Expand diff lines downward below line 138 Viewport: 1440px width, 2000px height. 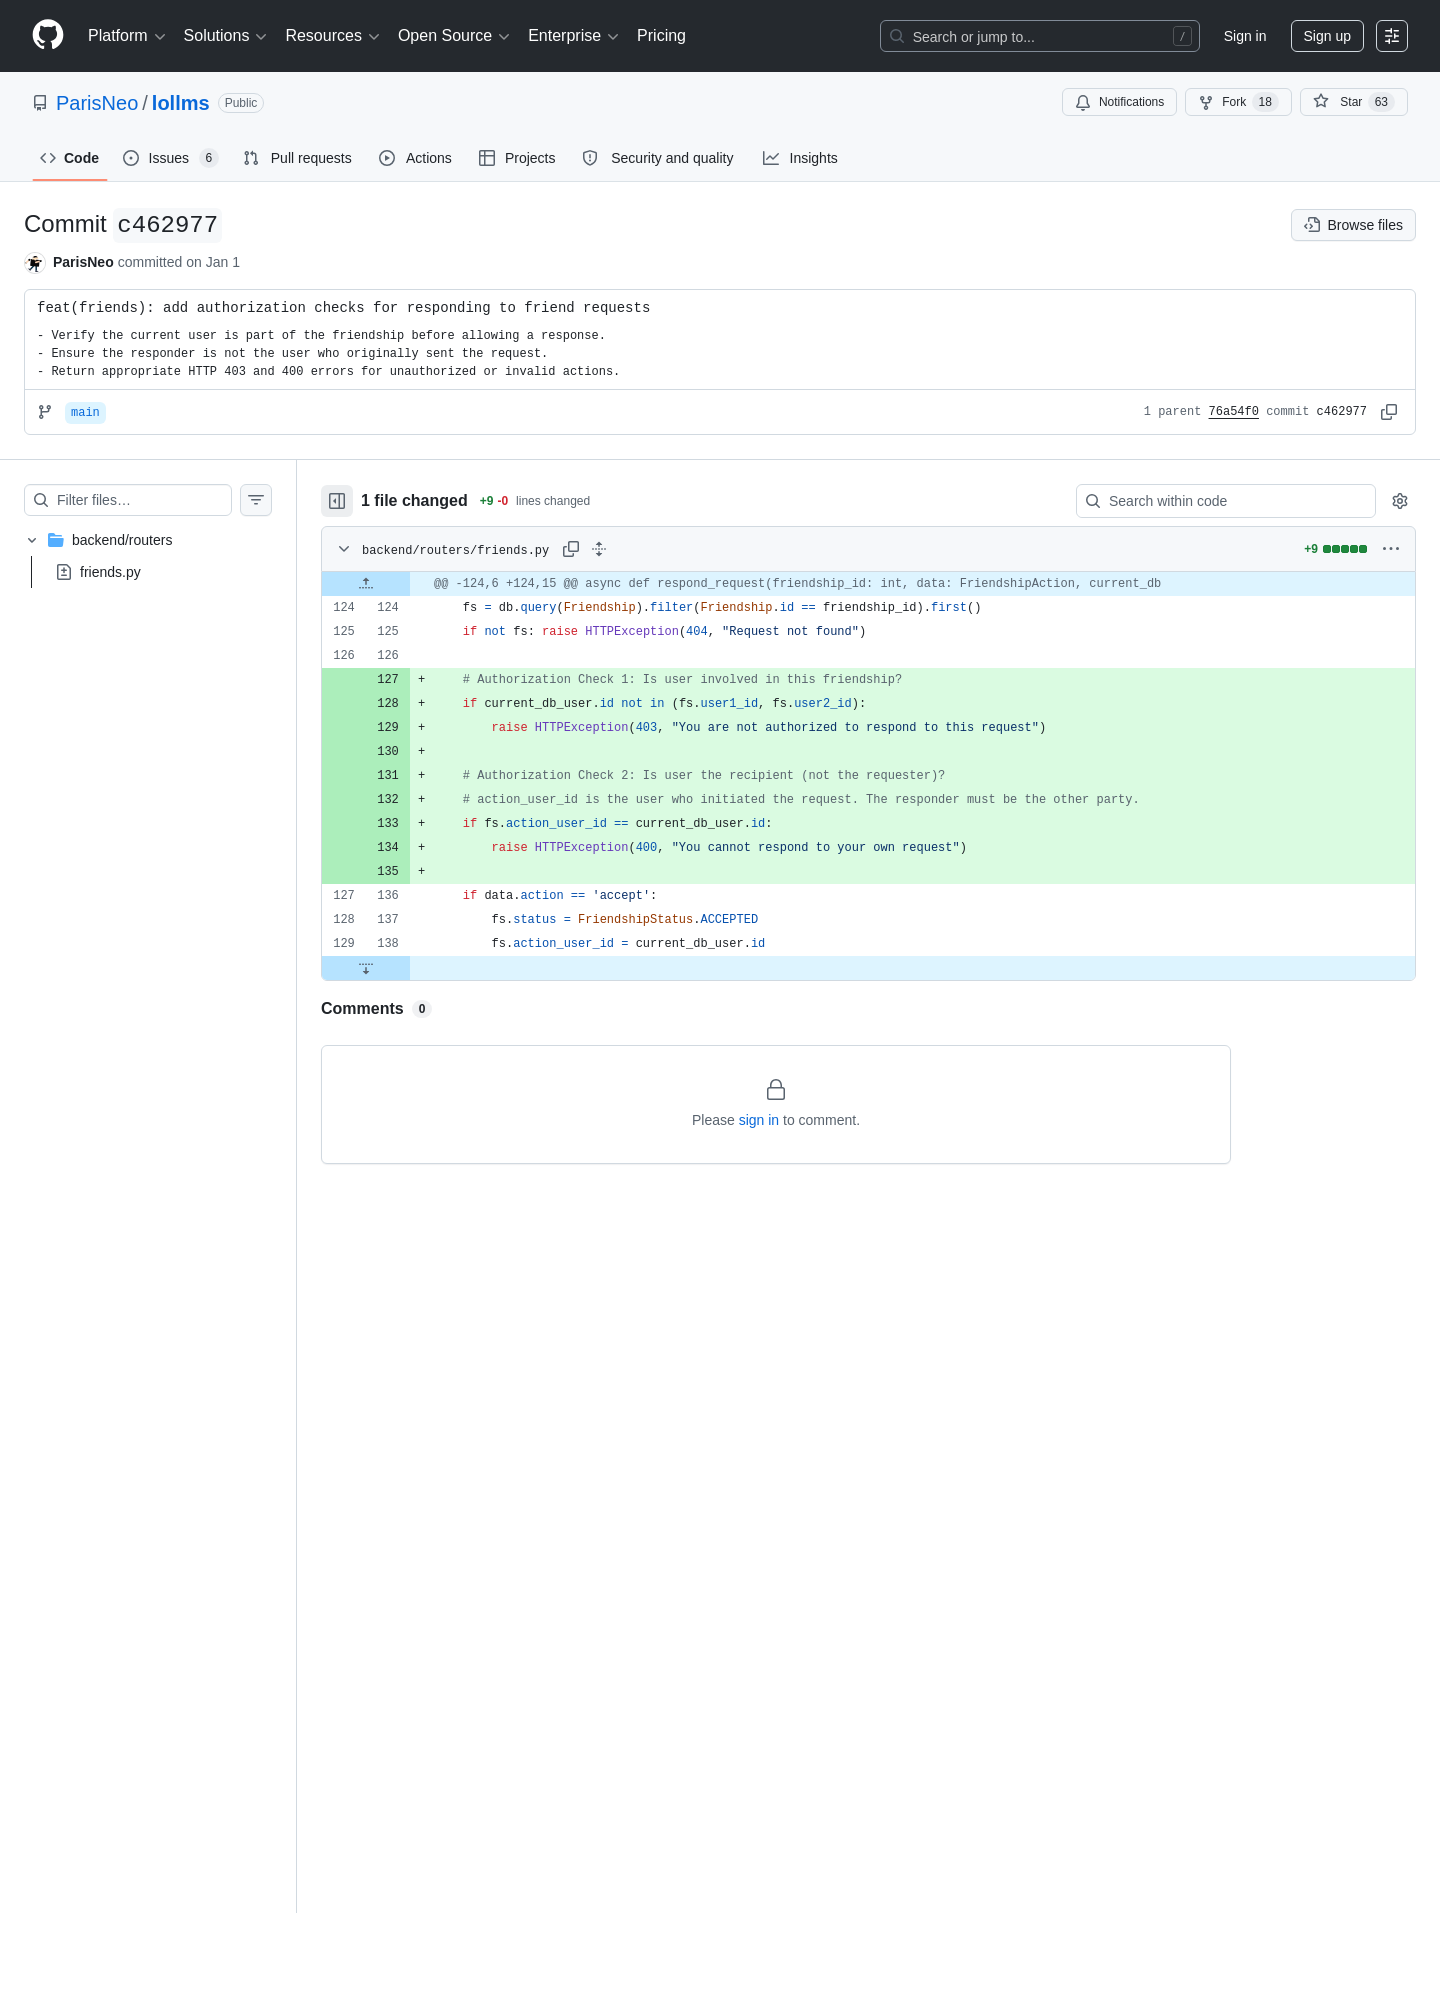(366, 968)
